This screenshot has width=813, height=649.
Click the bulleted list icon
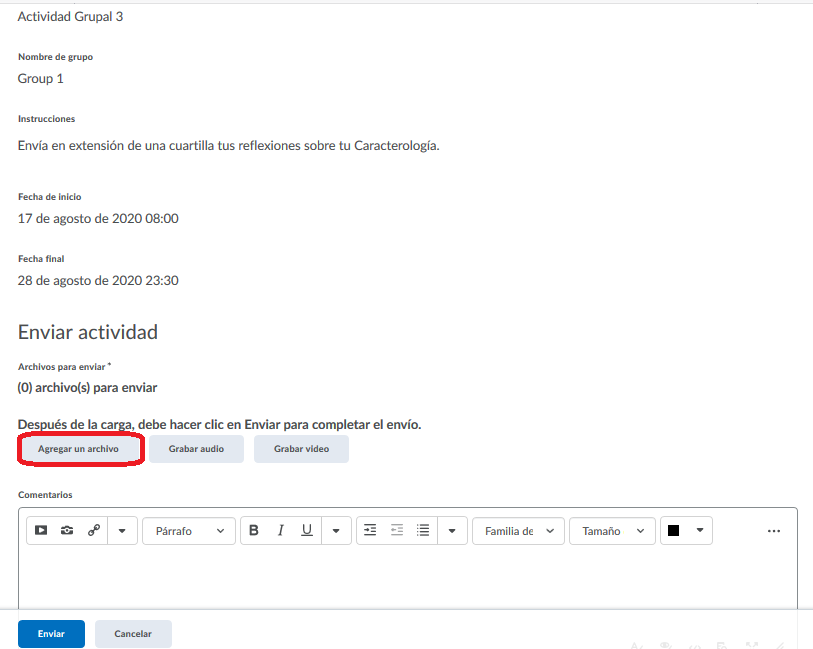423,531
